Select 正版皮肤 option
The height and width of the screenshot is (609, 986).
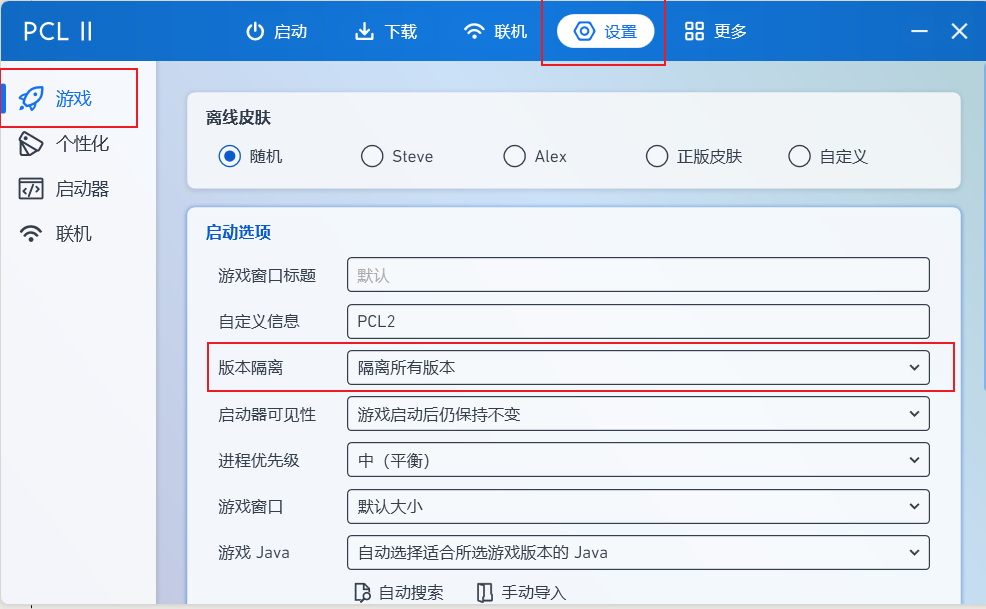[657, 156]
